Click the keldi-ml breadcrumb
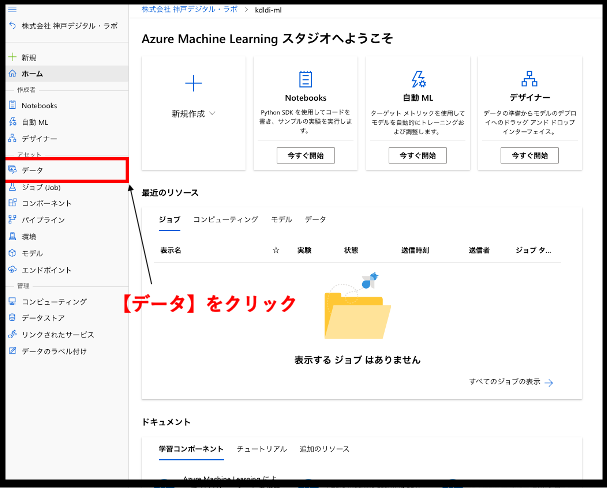The height and width of the screenshot is (488, 607). (x=268, y=10)
